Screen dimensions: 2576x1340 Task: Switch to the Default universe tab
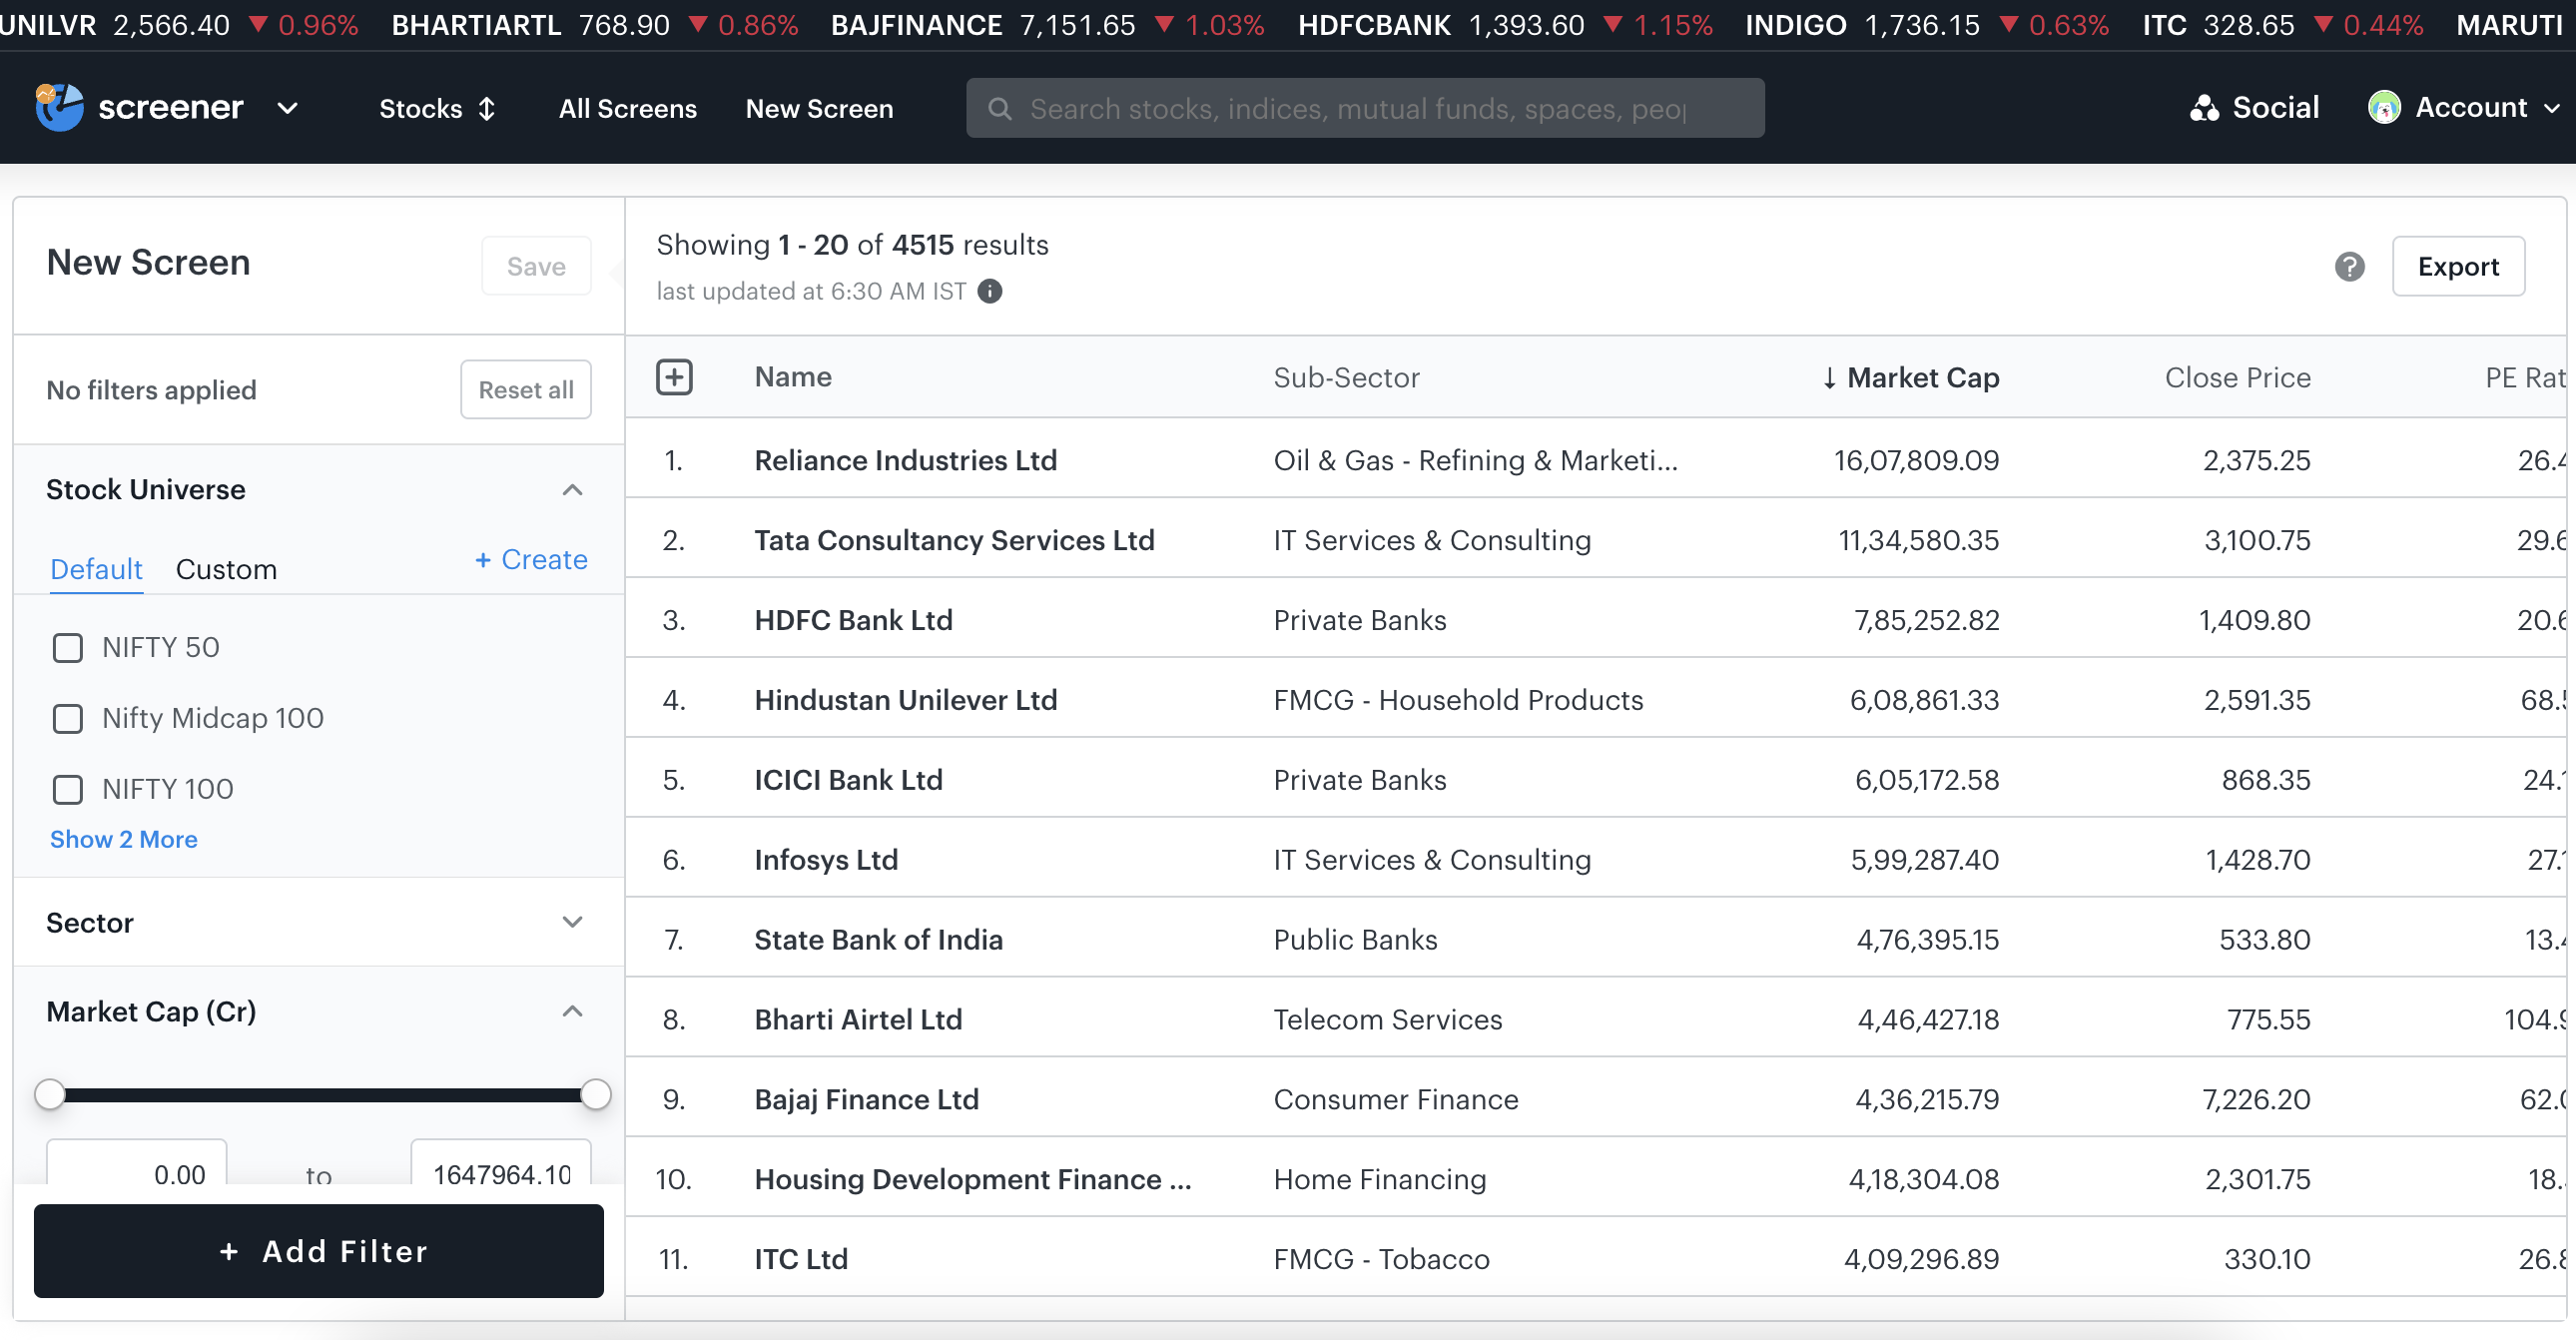96,569
